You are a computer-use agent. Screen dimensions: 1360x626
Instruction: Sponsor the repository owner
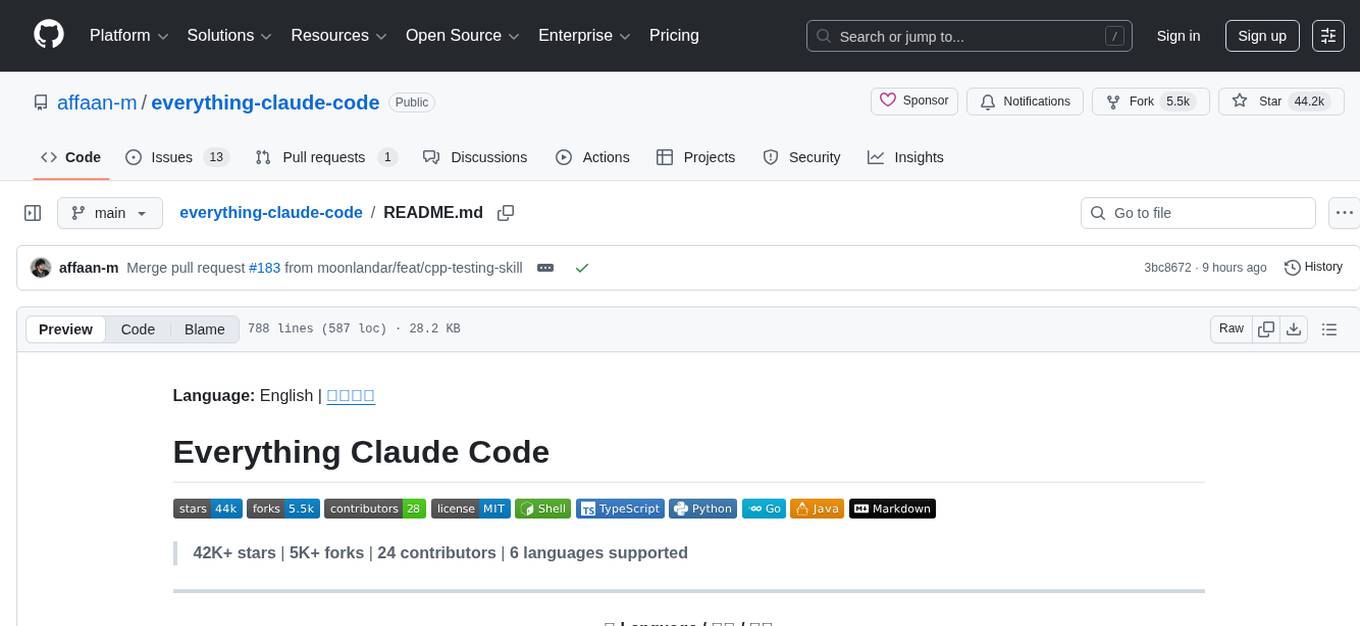(x=913, y=100)
